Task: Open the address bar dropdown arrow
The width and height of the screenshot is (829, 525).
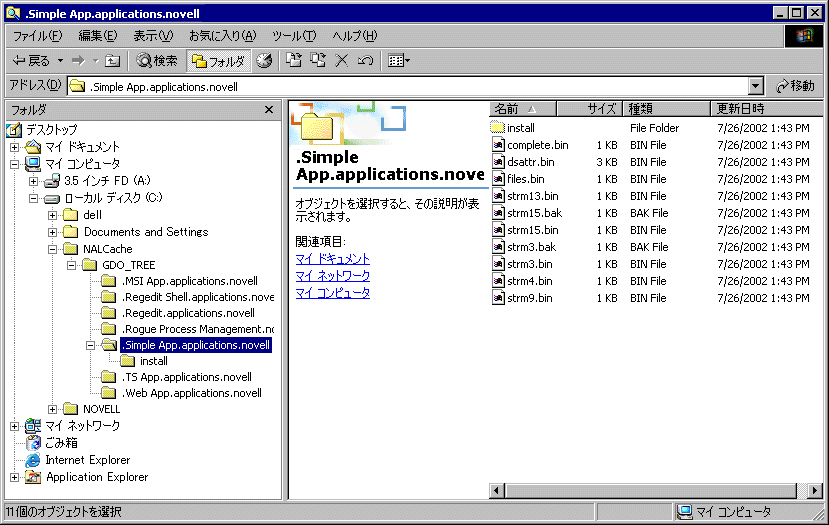Action: [755, 86]
